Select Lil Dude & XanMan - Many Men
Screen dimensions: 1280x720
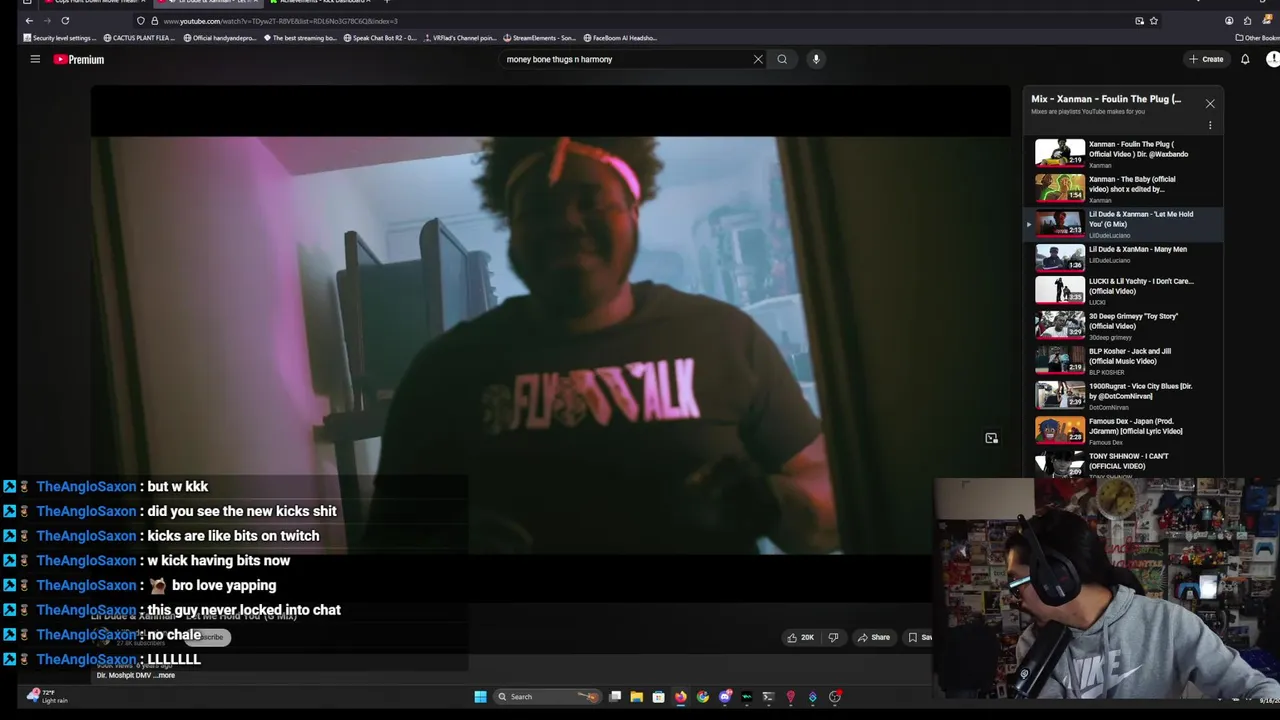(x=1124, y=257)
